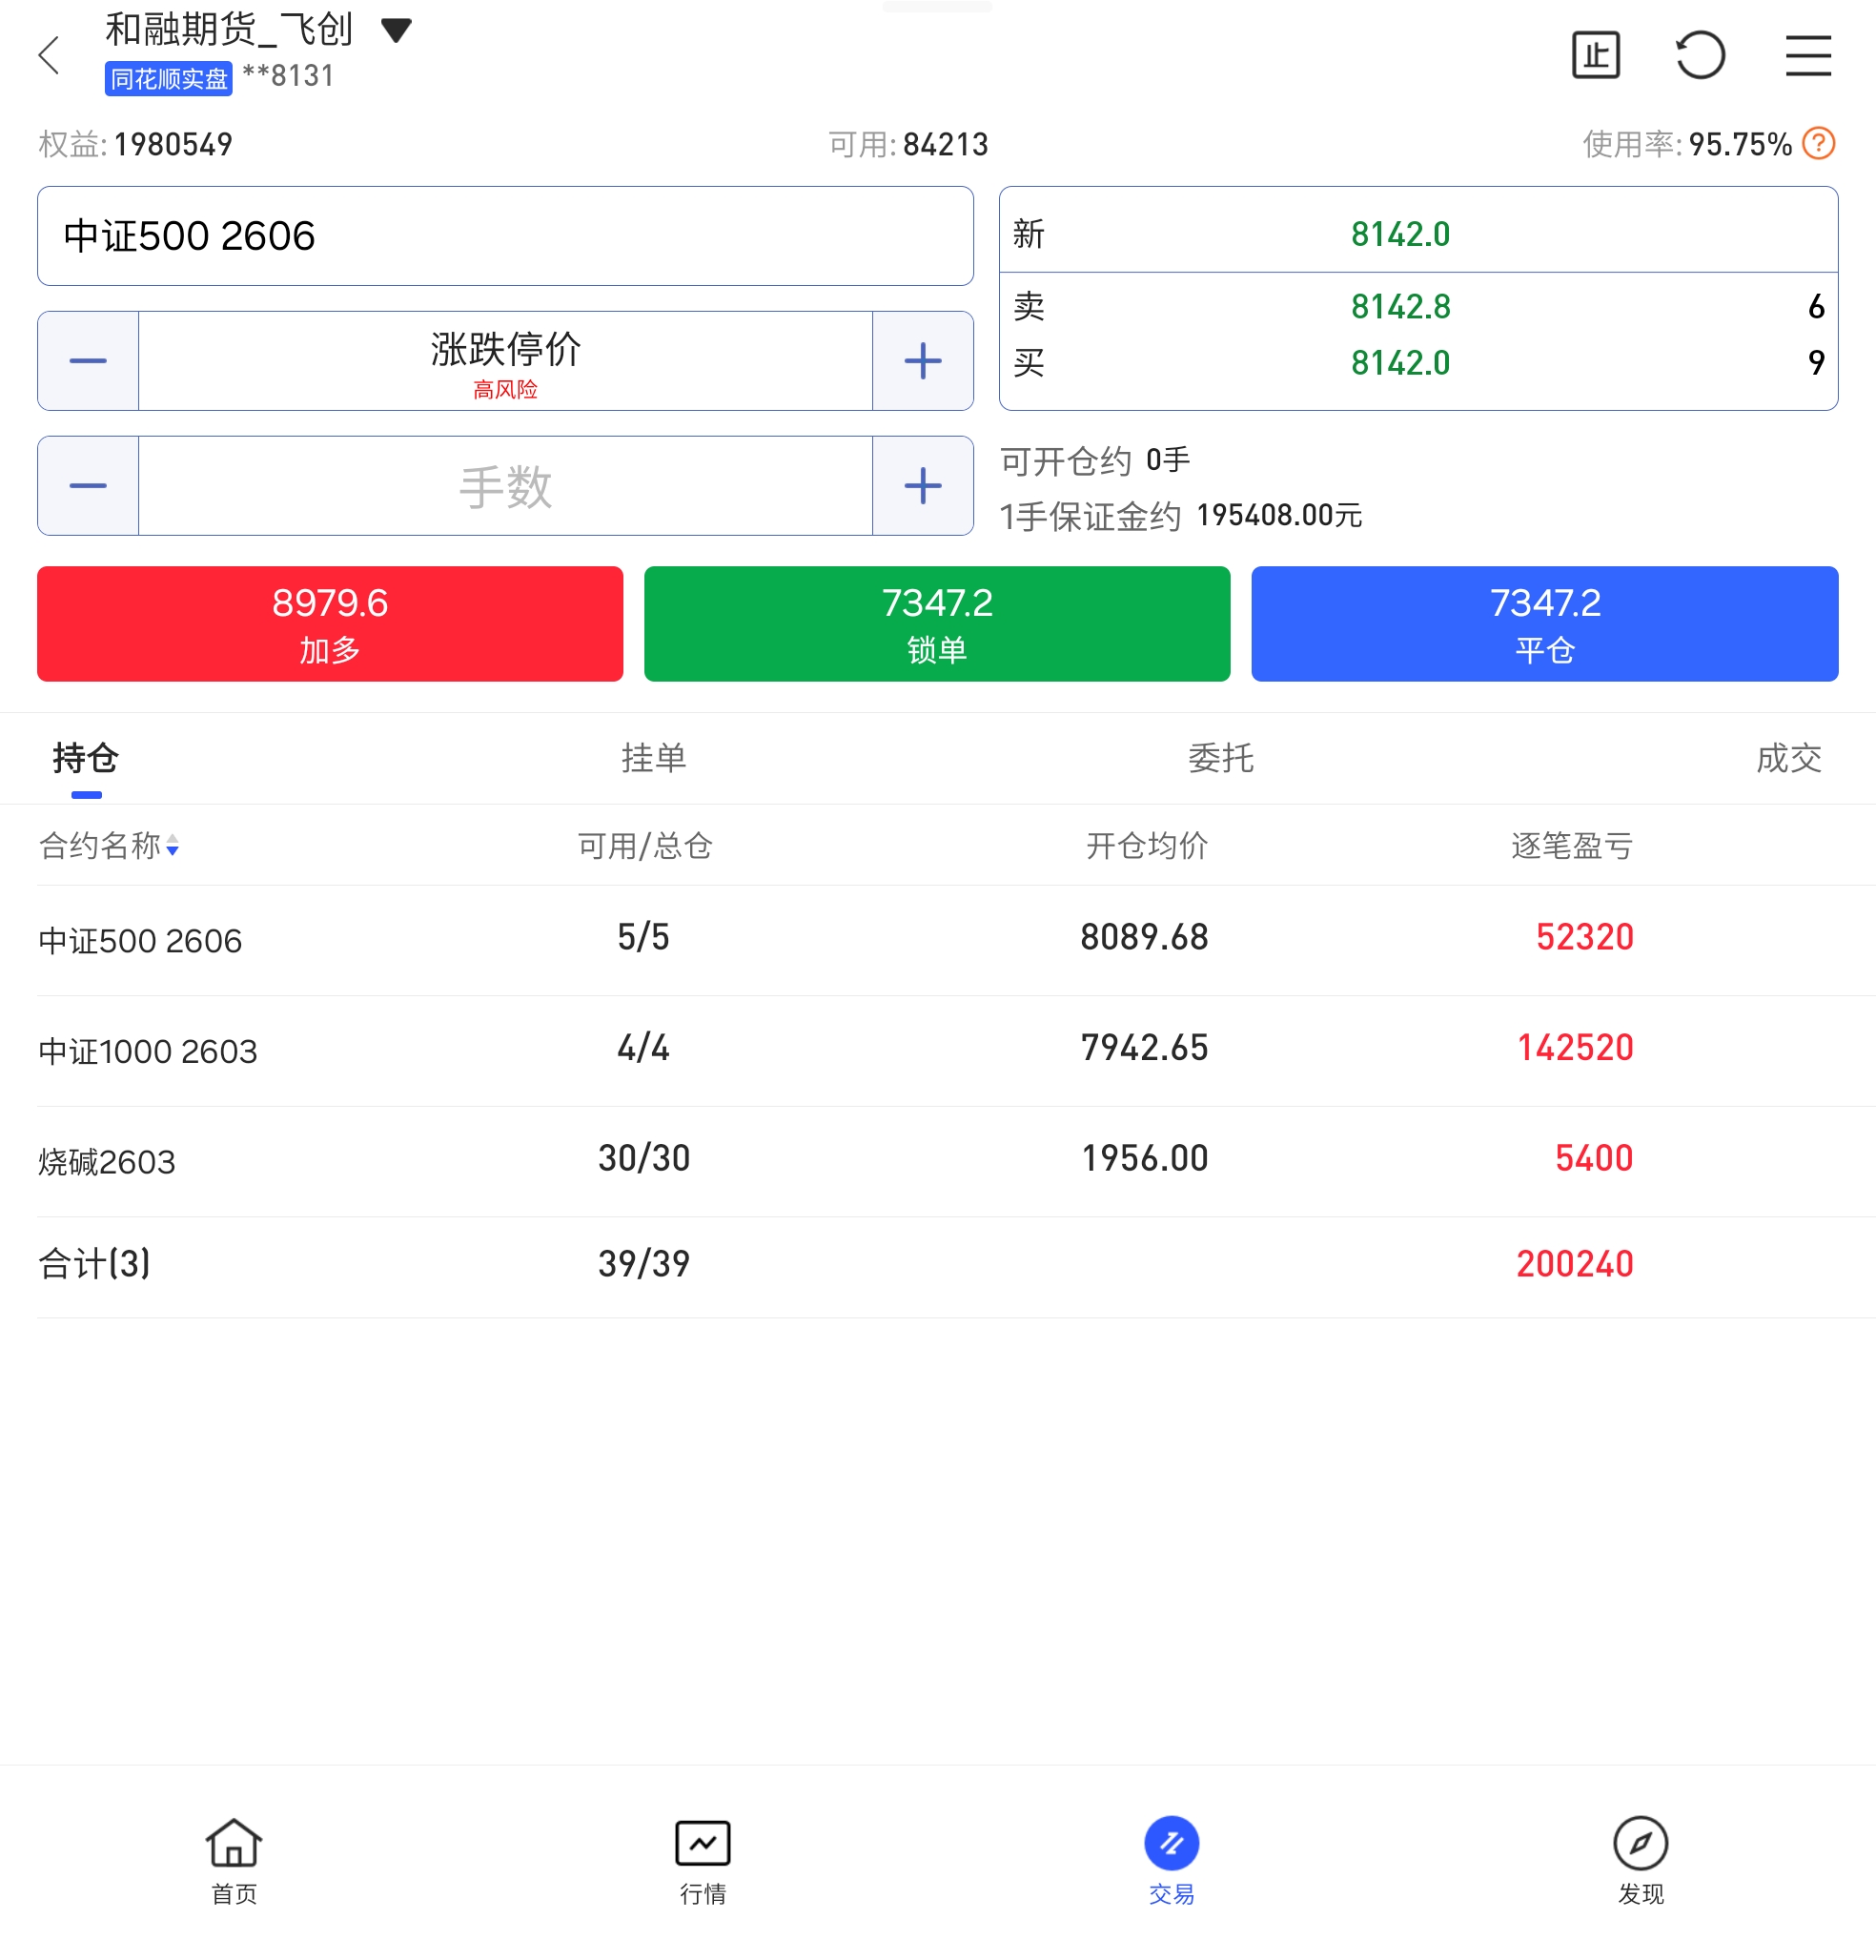Switch to the 挂单 tab
This screenshot has height=1960, width=1876.
pos(653,758)
